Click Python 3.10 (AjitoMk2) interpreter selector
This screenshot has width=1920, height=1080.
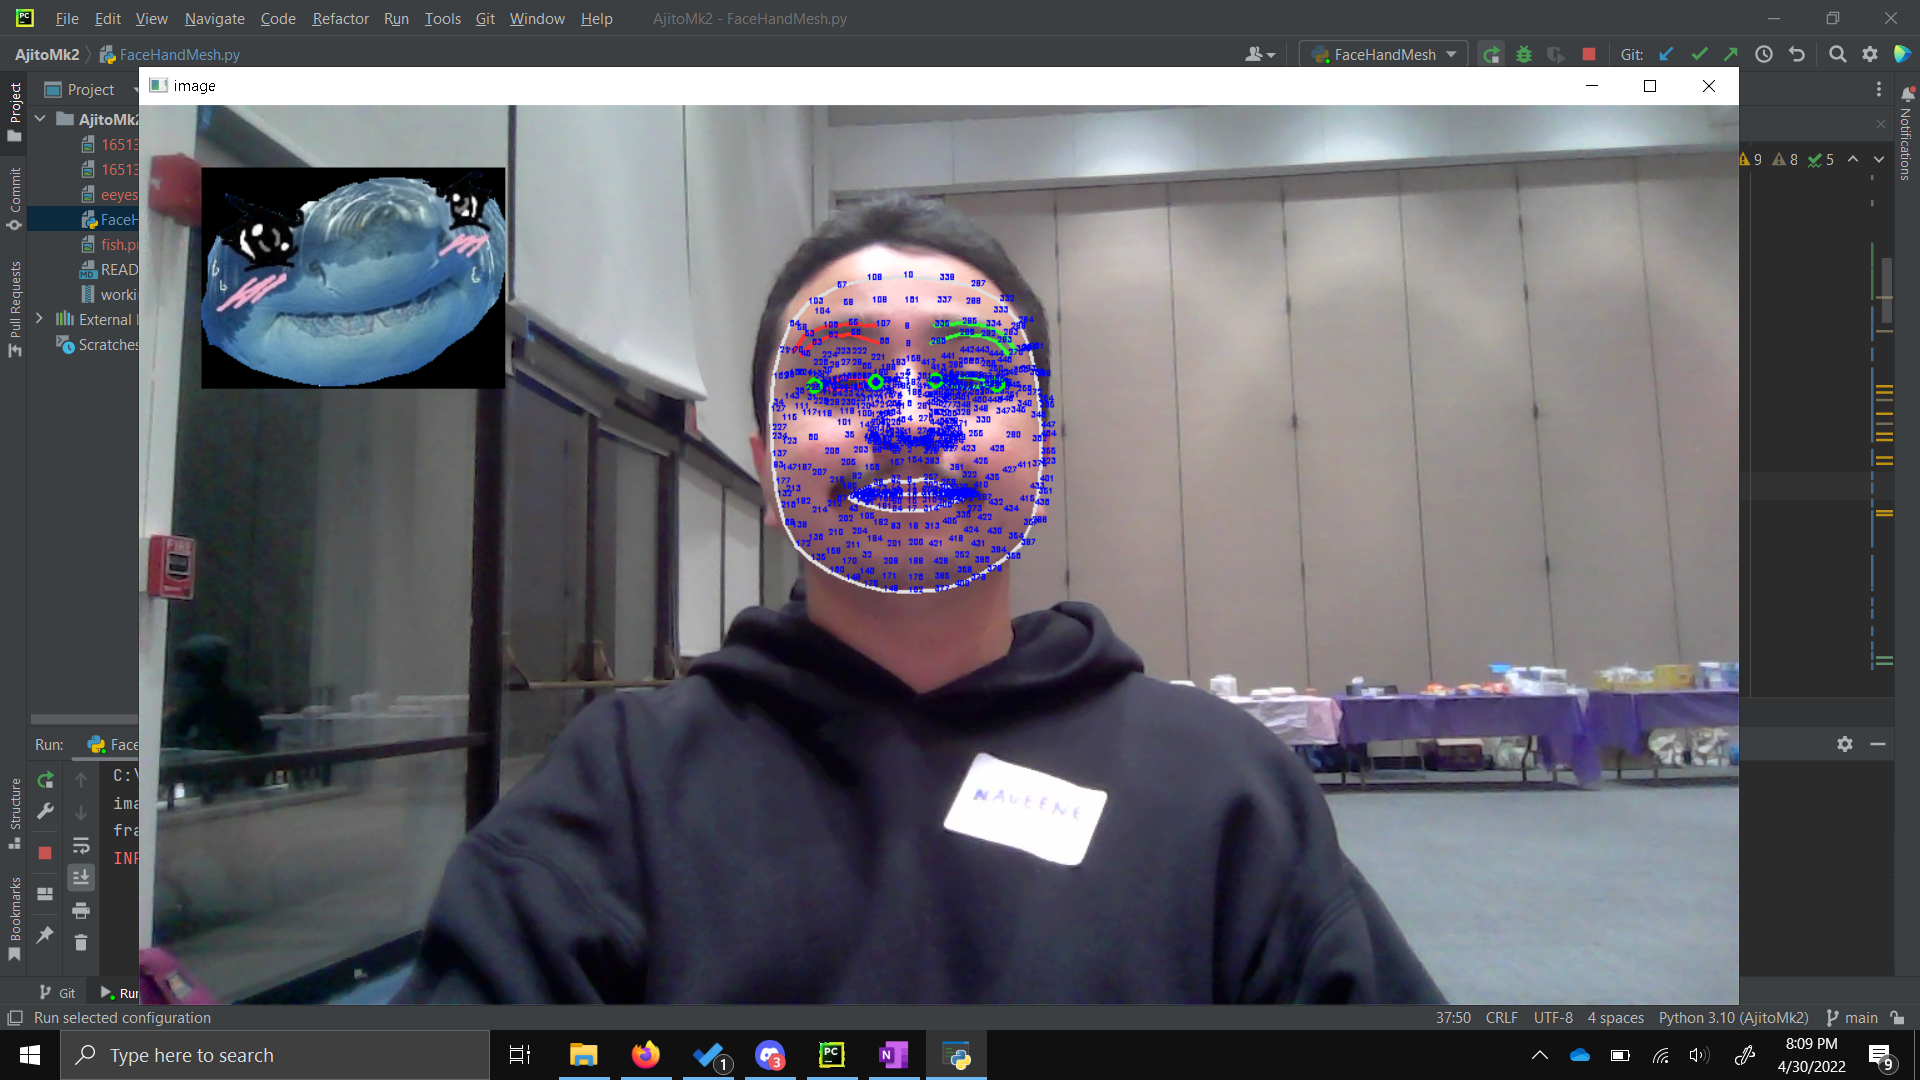point(1733,1018)
